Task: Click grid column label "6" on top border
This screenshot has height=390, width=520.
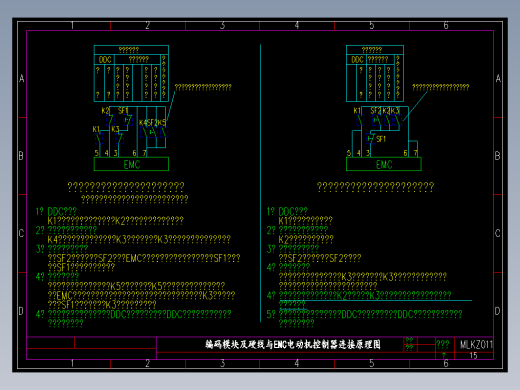Action: click(x=446, y=25)
